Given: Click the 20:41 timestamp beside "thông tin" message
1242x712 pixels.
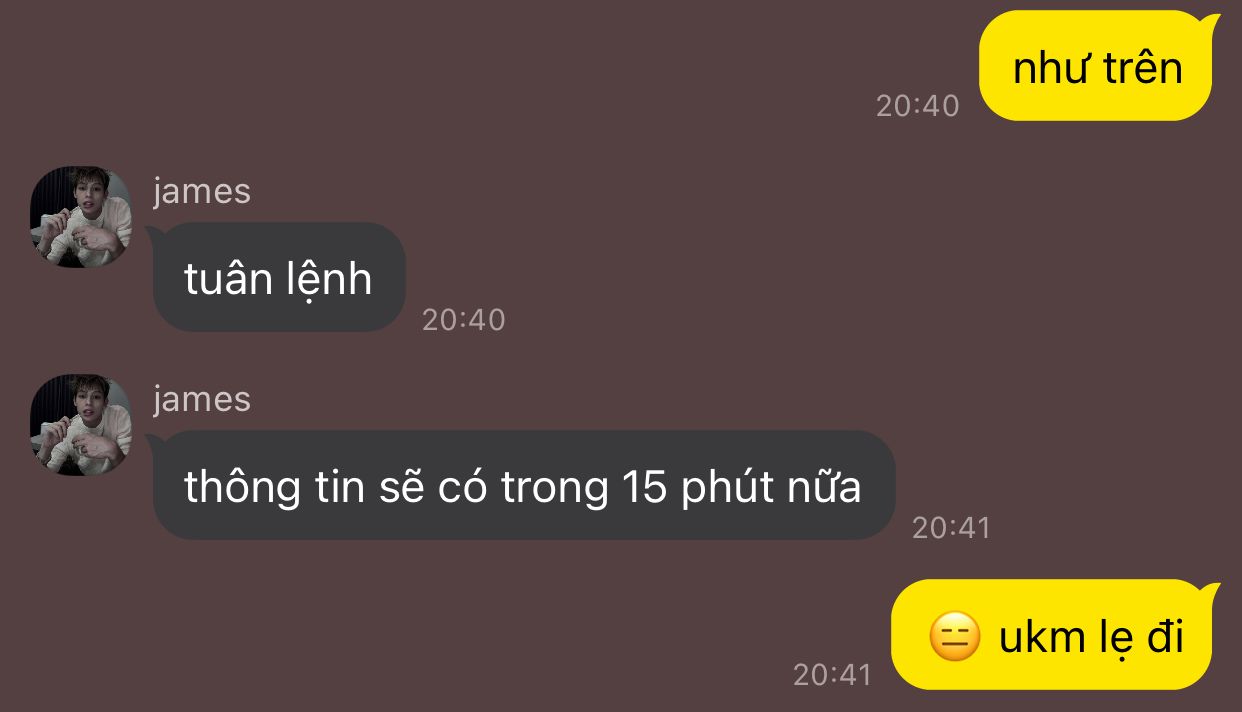Looking at the screenshot, I should point(951,527).
